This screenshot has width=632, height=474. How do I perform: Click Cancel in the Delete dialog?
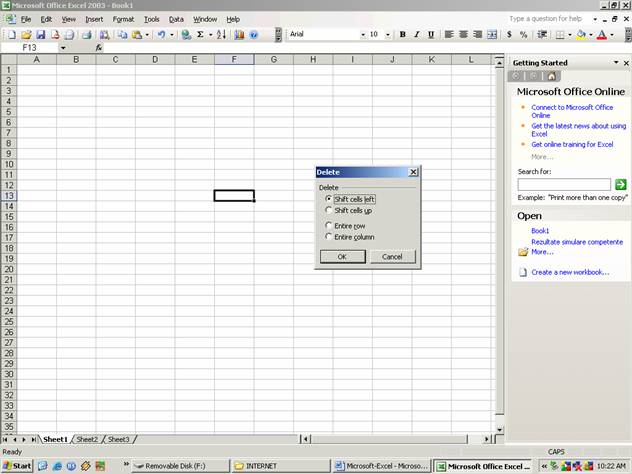[392, 257]
